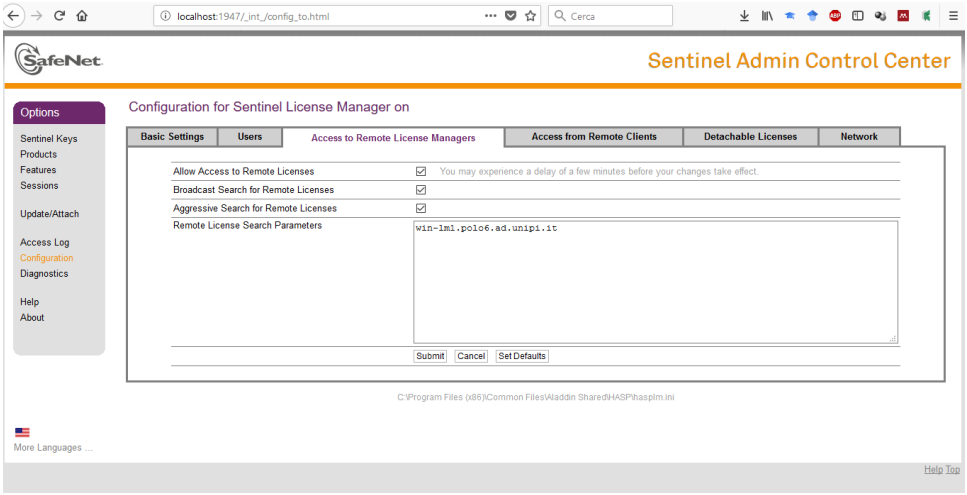The image size is (967, 495).
Task: Click the Set Defaults button
Action: (x=522, y=356)
